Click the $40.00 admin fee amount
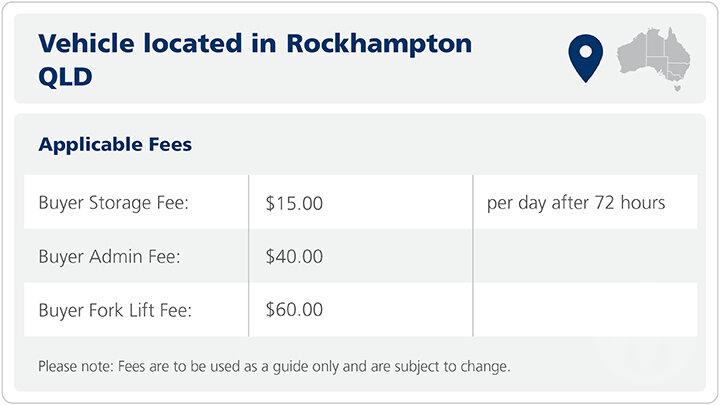 [294, 257]
